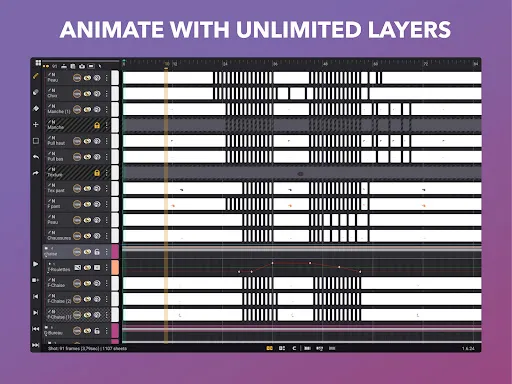
Task: Select the Manche (1) layer name
Action: (x=59, y=112)
